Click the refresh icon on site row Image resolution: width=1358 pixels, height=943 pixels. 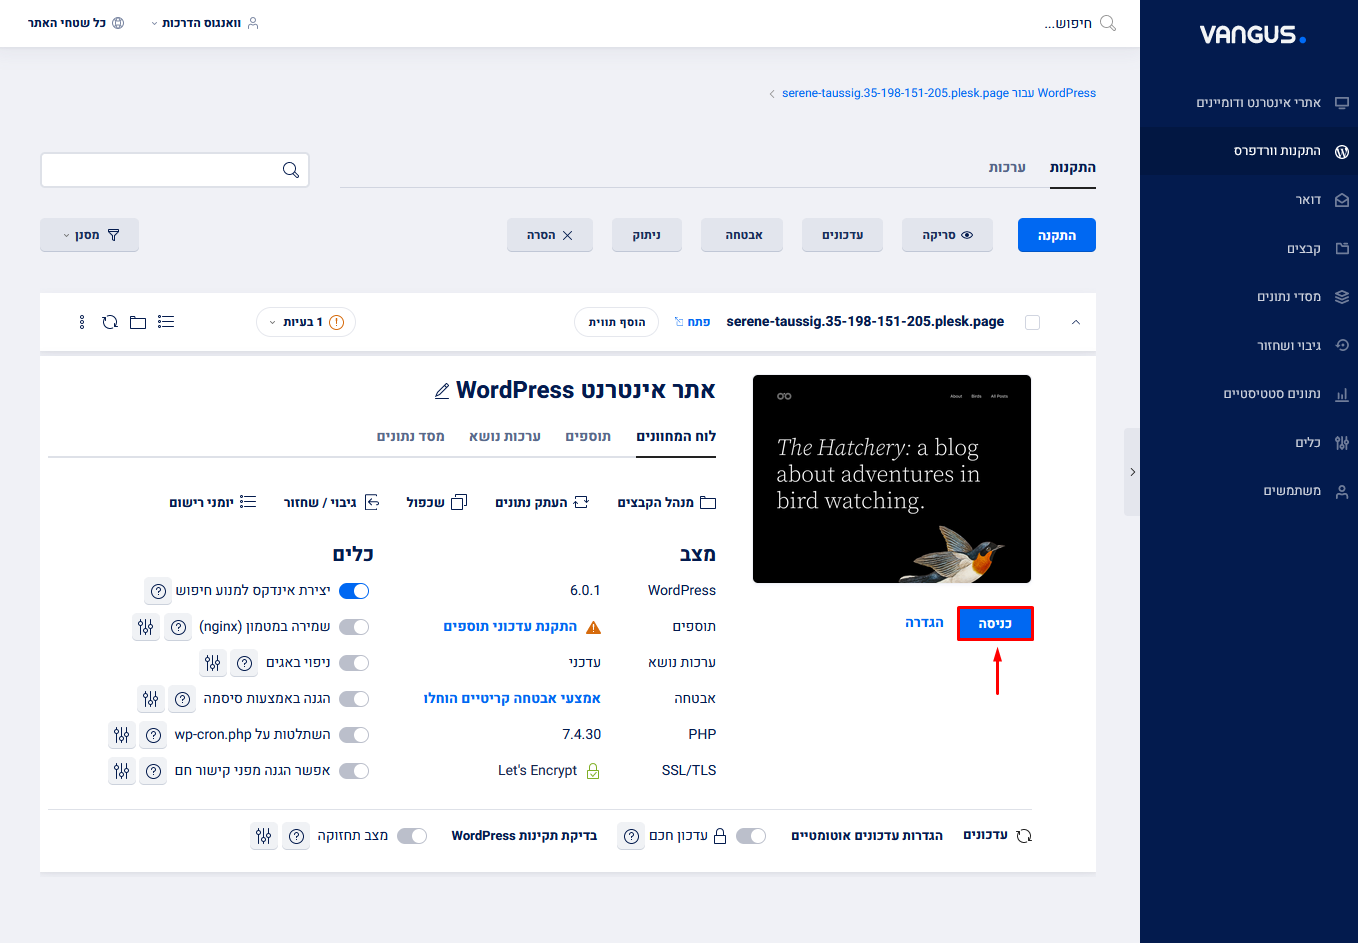pos(110,322)
